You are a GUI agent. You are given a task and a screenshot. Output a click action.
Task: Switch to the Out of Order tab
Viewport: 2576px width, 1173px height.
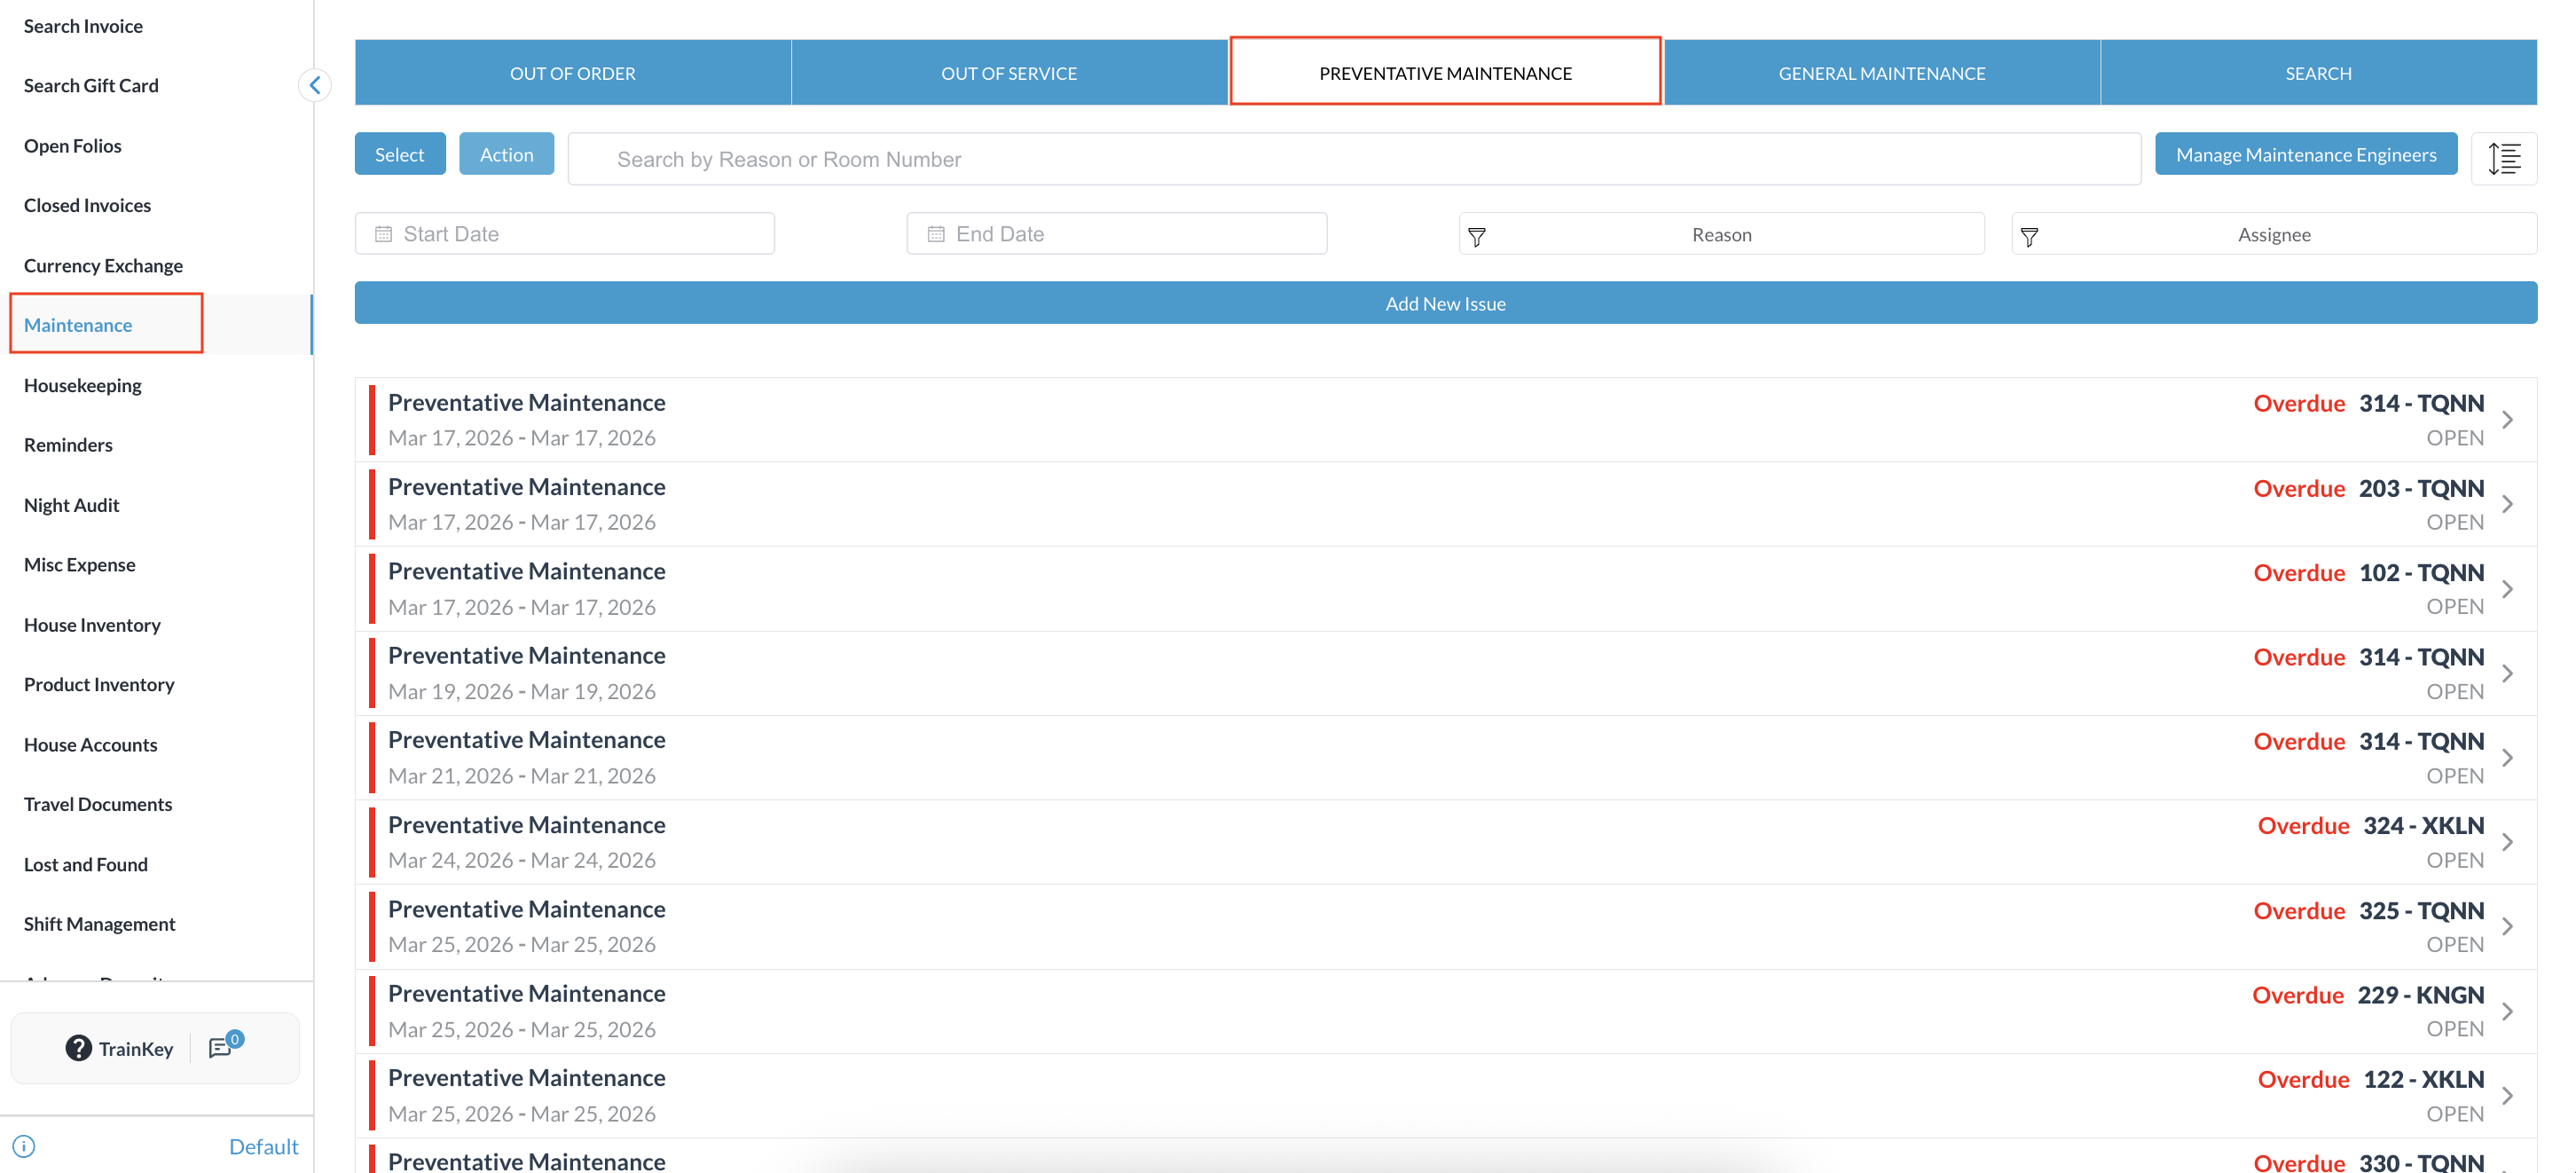(x=572, y=73)
